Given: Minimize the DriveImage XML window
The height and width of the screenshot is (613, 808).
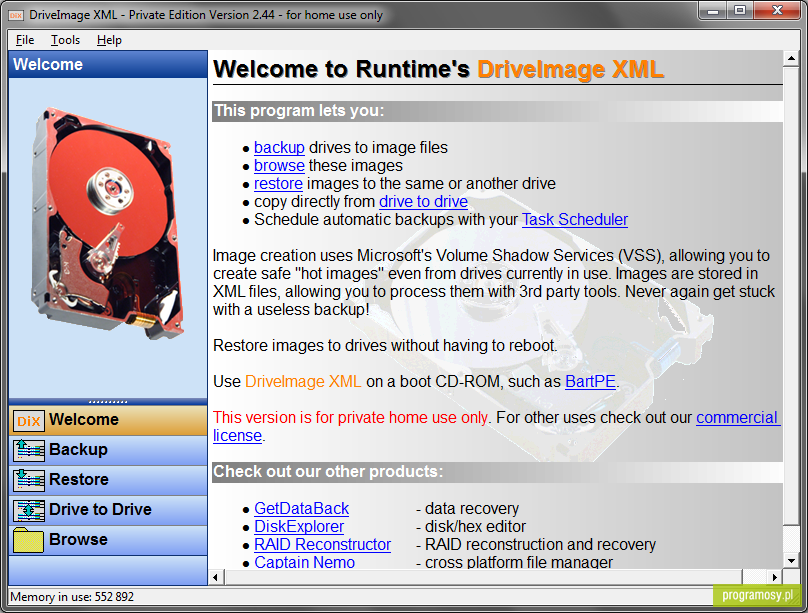Looking at the screenshot, I should (x=713, y=11).
